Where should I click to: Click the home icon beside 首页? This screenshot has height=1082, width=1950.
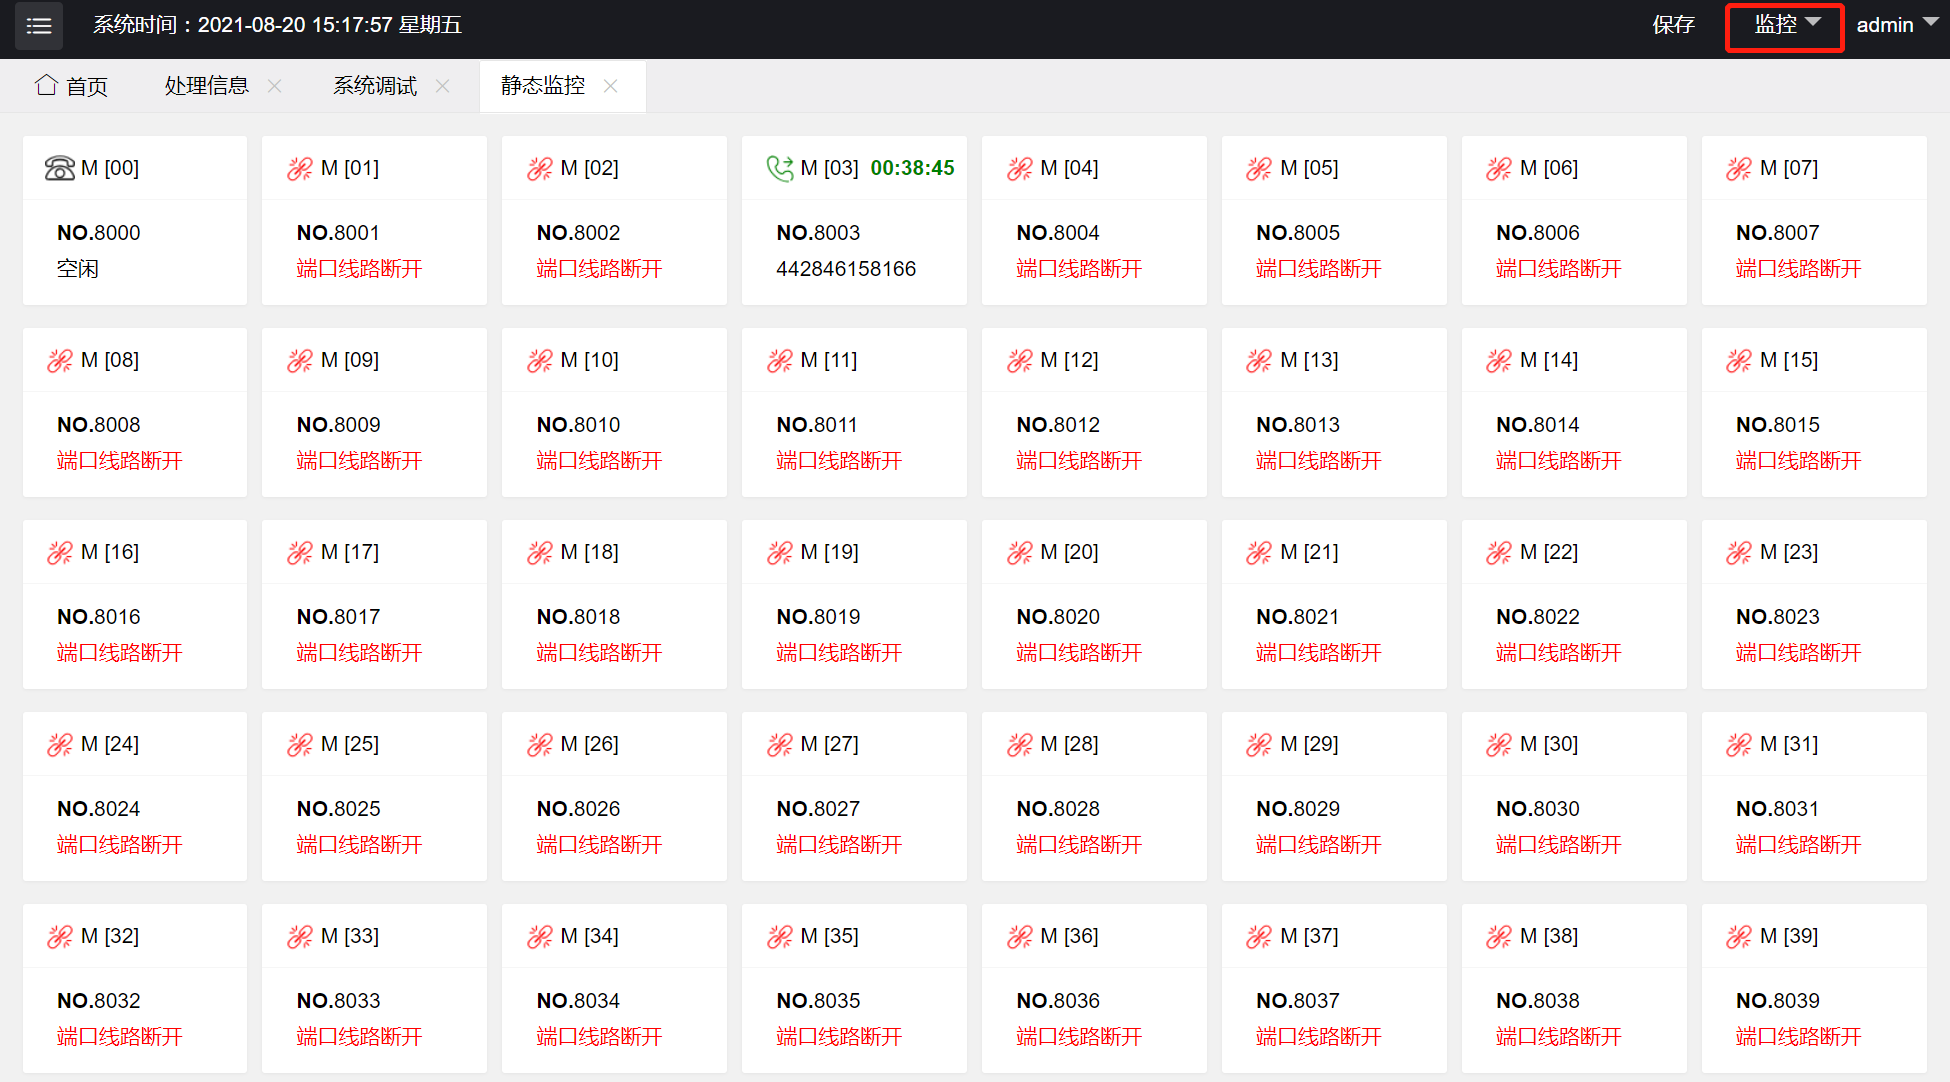click(x=46, y=85)
